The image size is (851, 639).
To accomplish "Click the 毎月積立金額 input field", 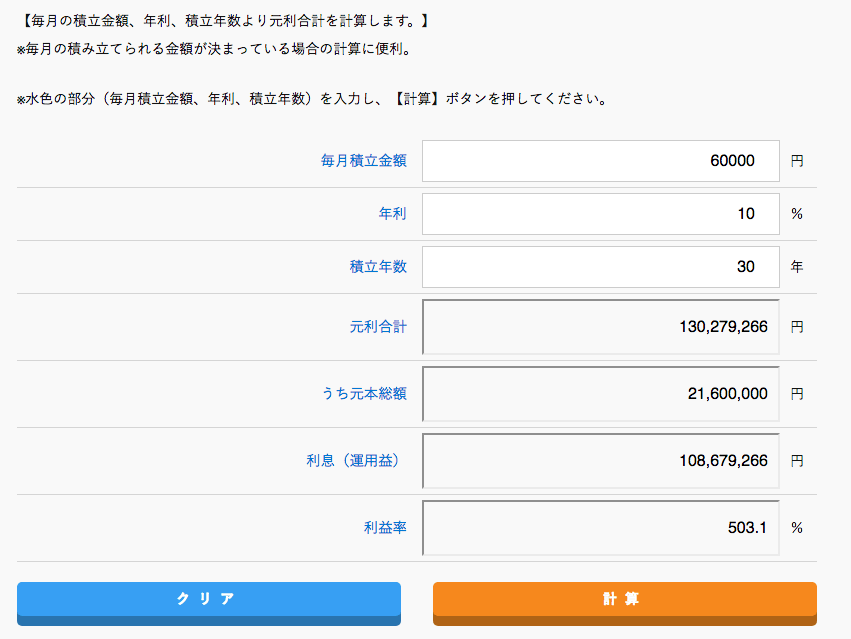I will click(600, 161).
